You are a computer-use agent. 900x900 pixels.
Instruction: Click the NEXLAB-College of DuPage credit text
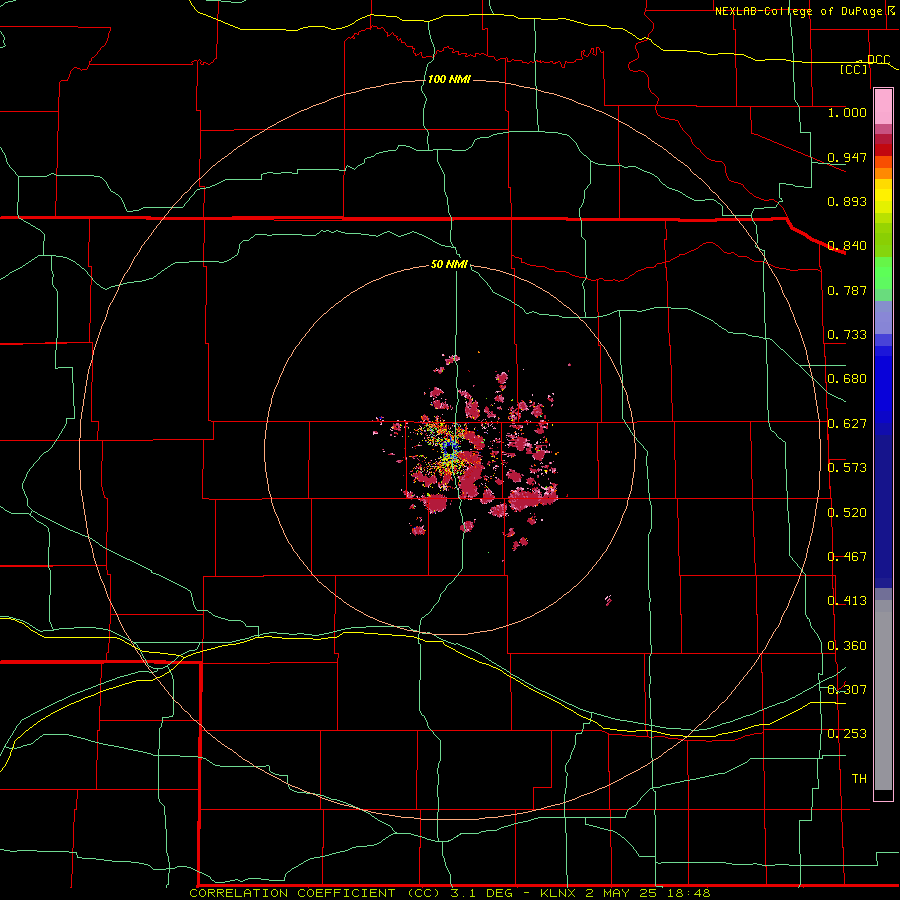coord(798,11)
